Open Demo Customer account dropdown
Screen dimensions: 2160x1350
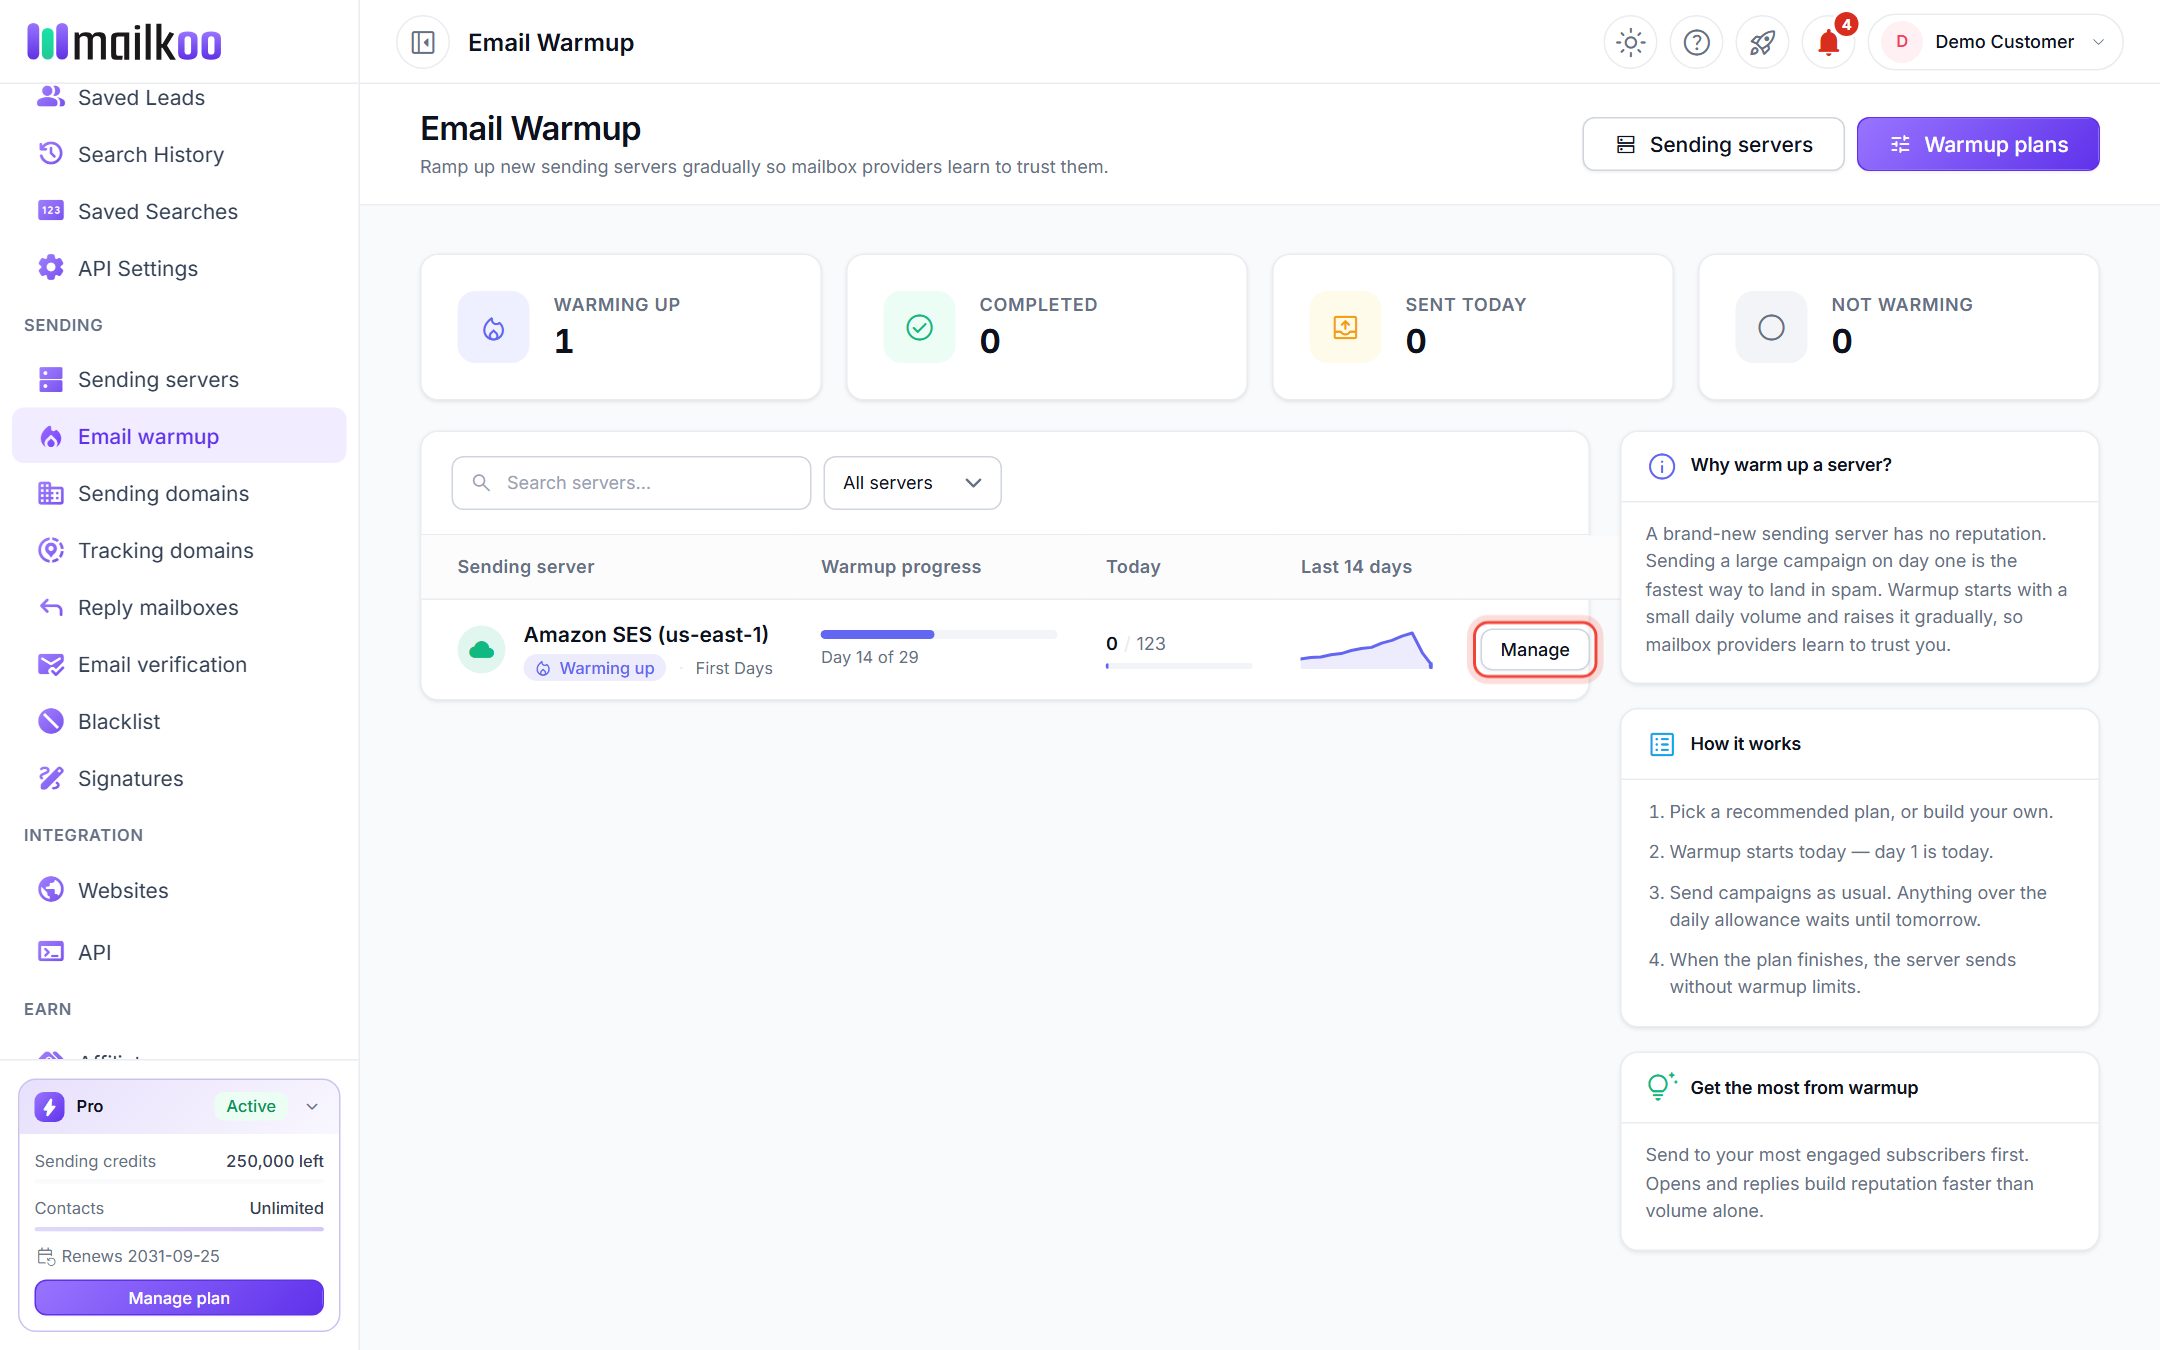pos(1995,42)
